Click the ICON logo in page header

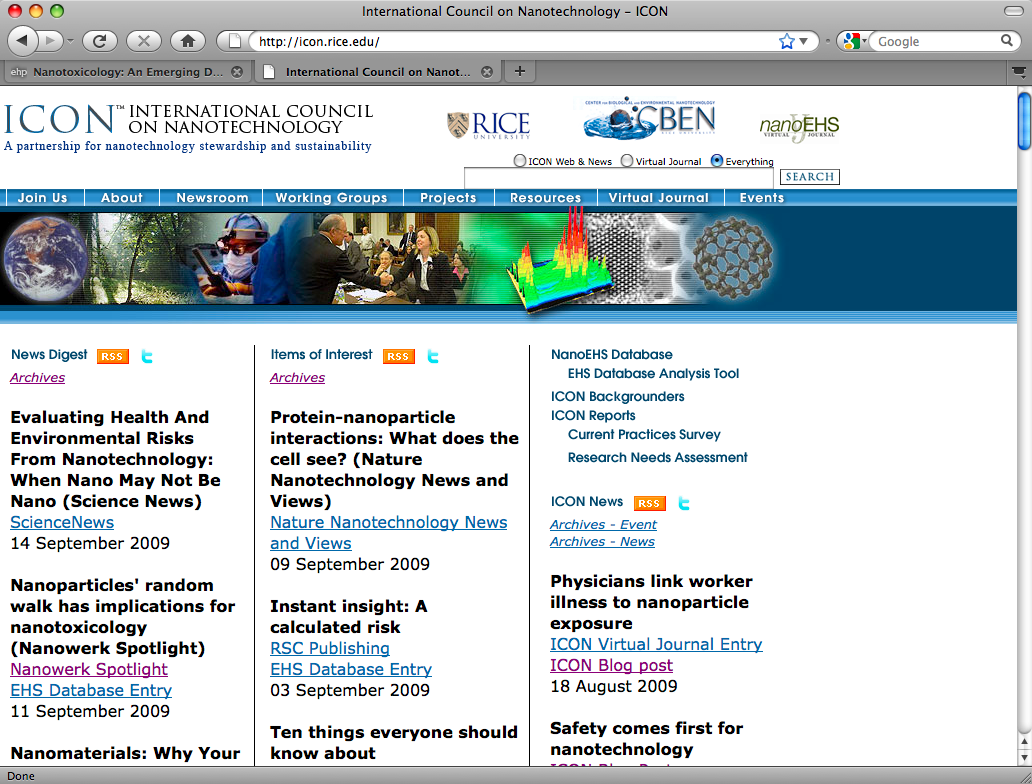click(x=188, y=127)
